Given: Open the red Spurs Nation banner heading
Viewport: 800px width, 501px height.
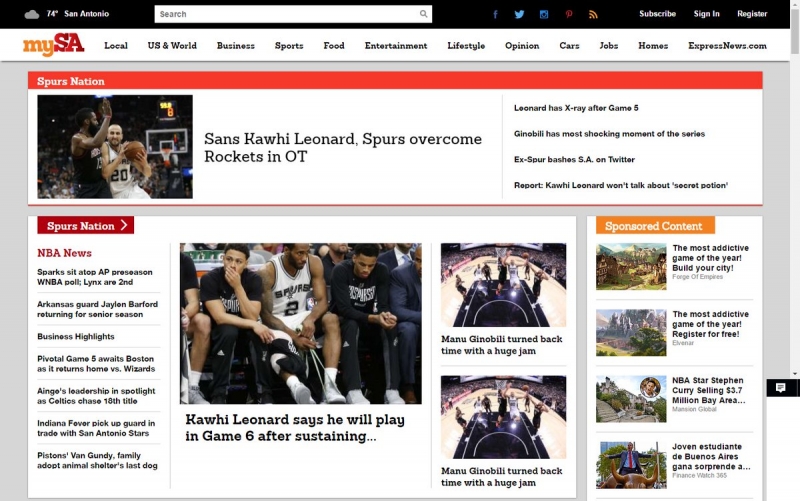Looking at the screenshot, I should (70, 81).
